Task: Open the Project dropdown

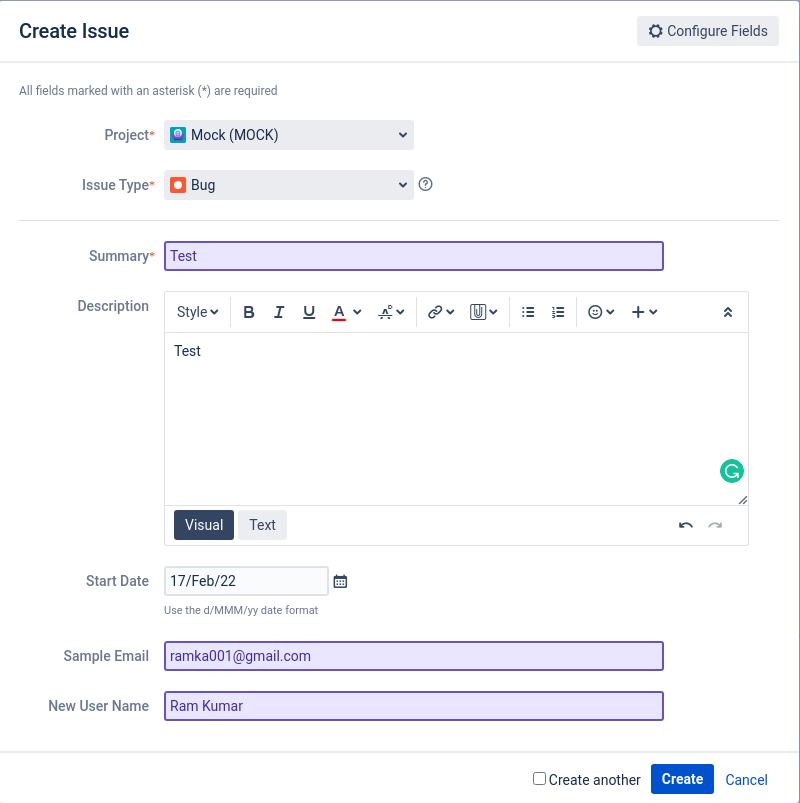Action: [x=289, y=135]
